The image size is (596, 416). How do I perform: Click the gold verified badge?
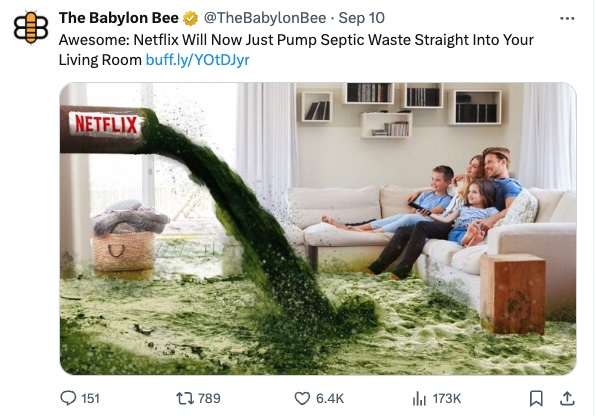[190, 18]
